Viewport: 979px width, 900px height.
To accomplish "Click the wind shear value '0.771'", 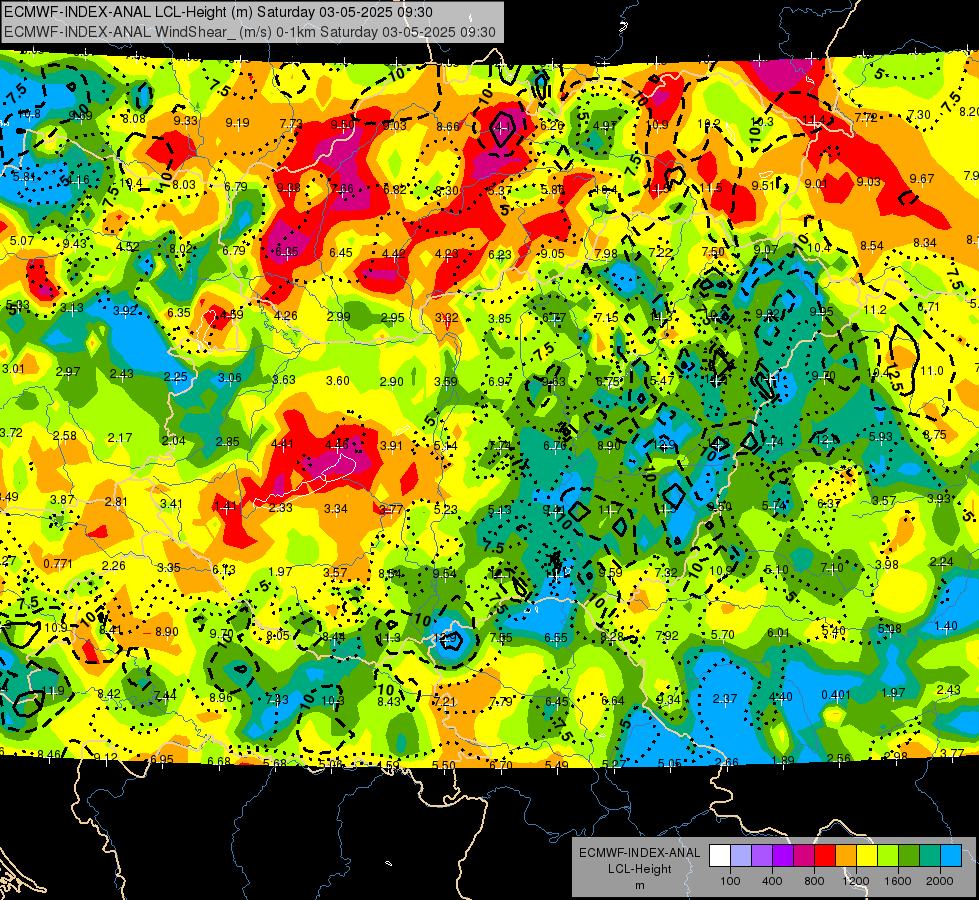I will pos(57,564).
